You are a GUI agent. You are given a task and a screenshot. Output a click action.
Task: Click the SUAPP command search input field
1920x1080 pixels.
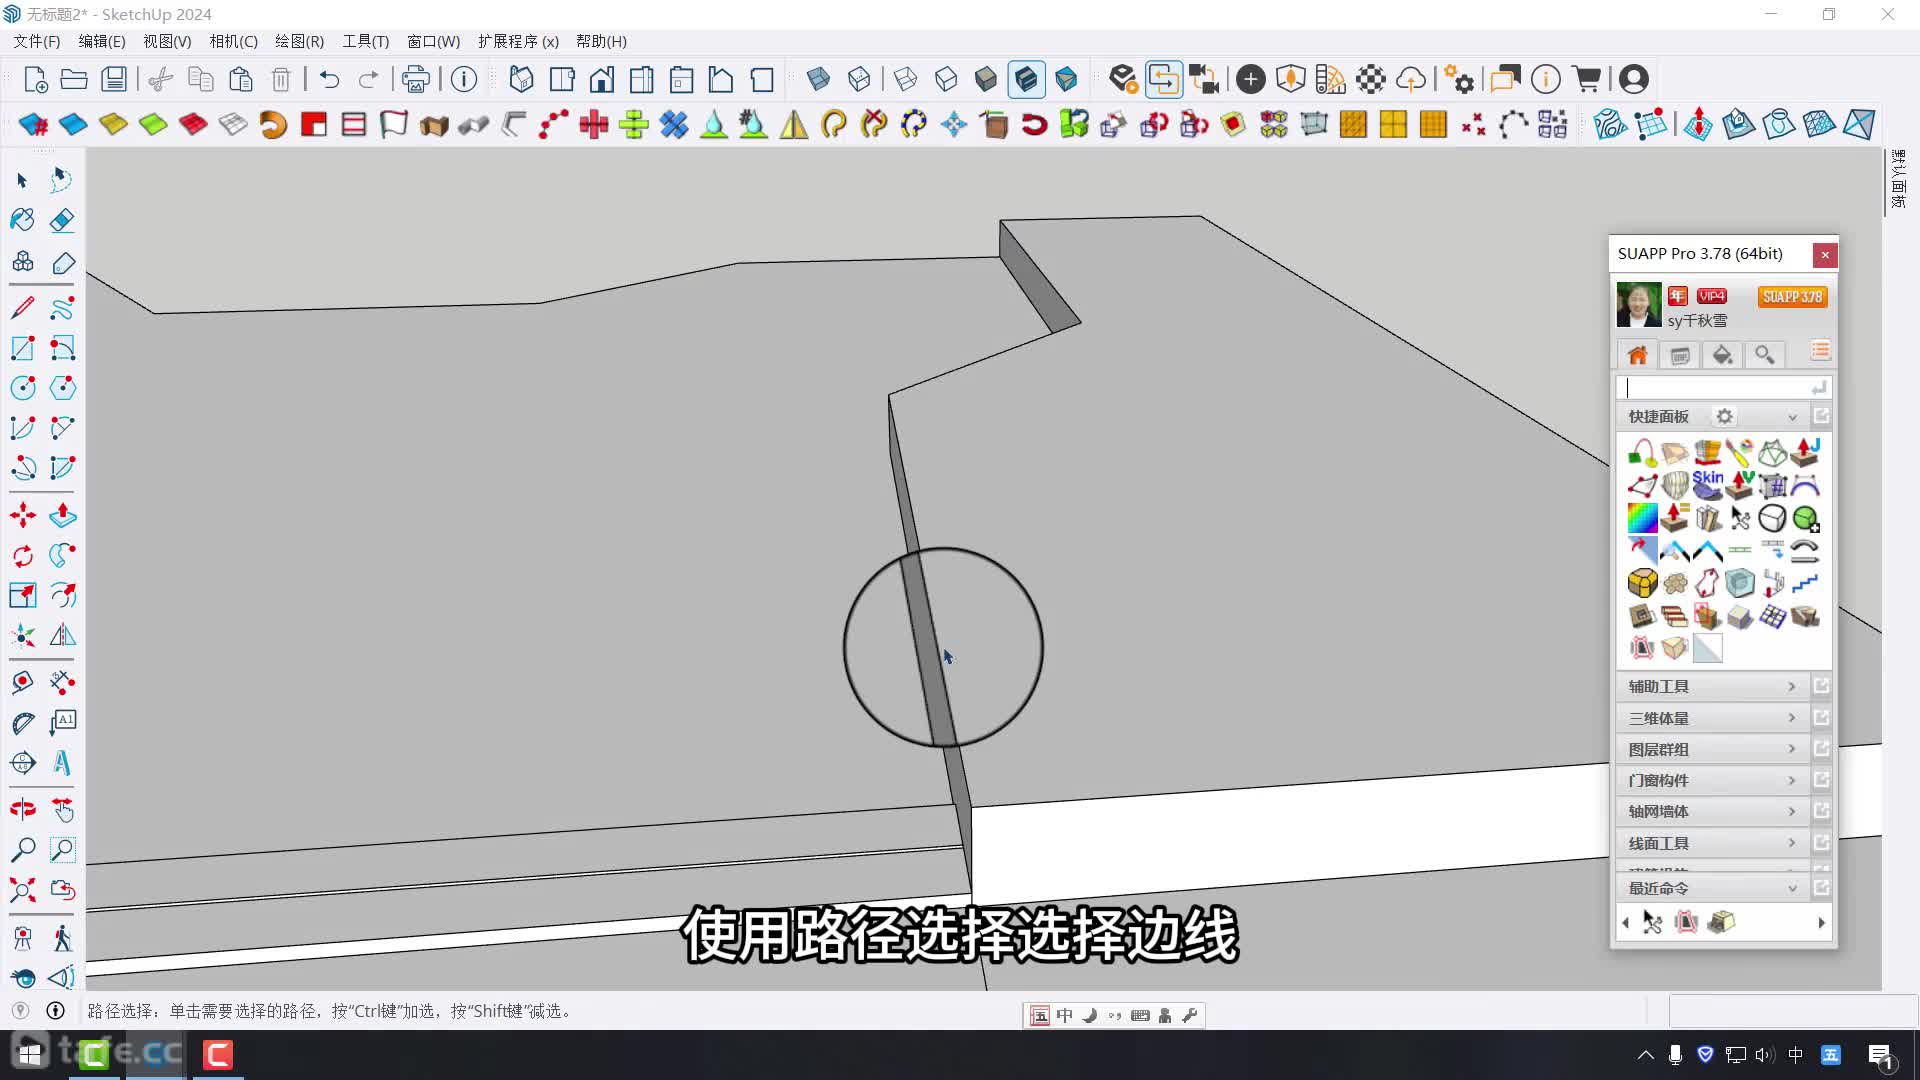1724,387
